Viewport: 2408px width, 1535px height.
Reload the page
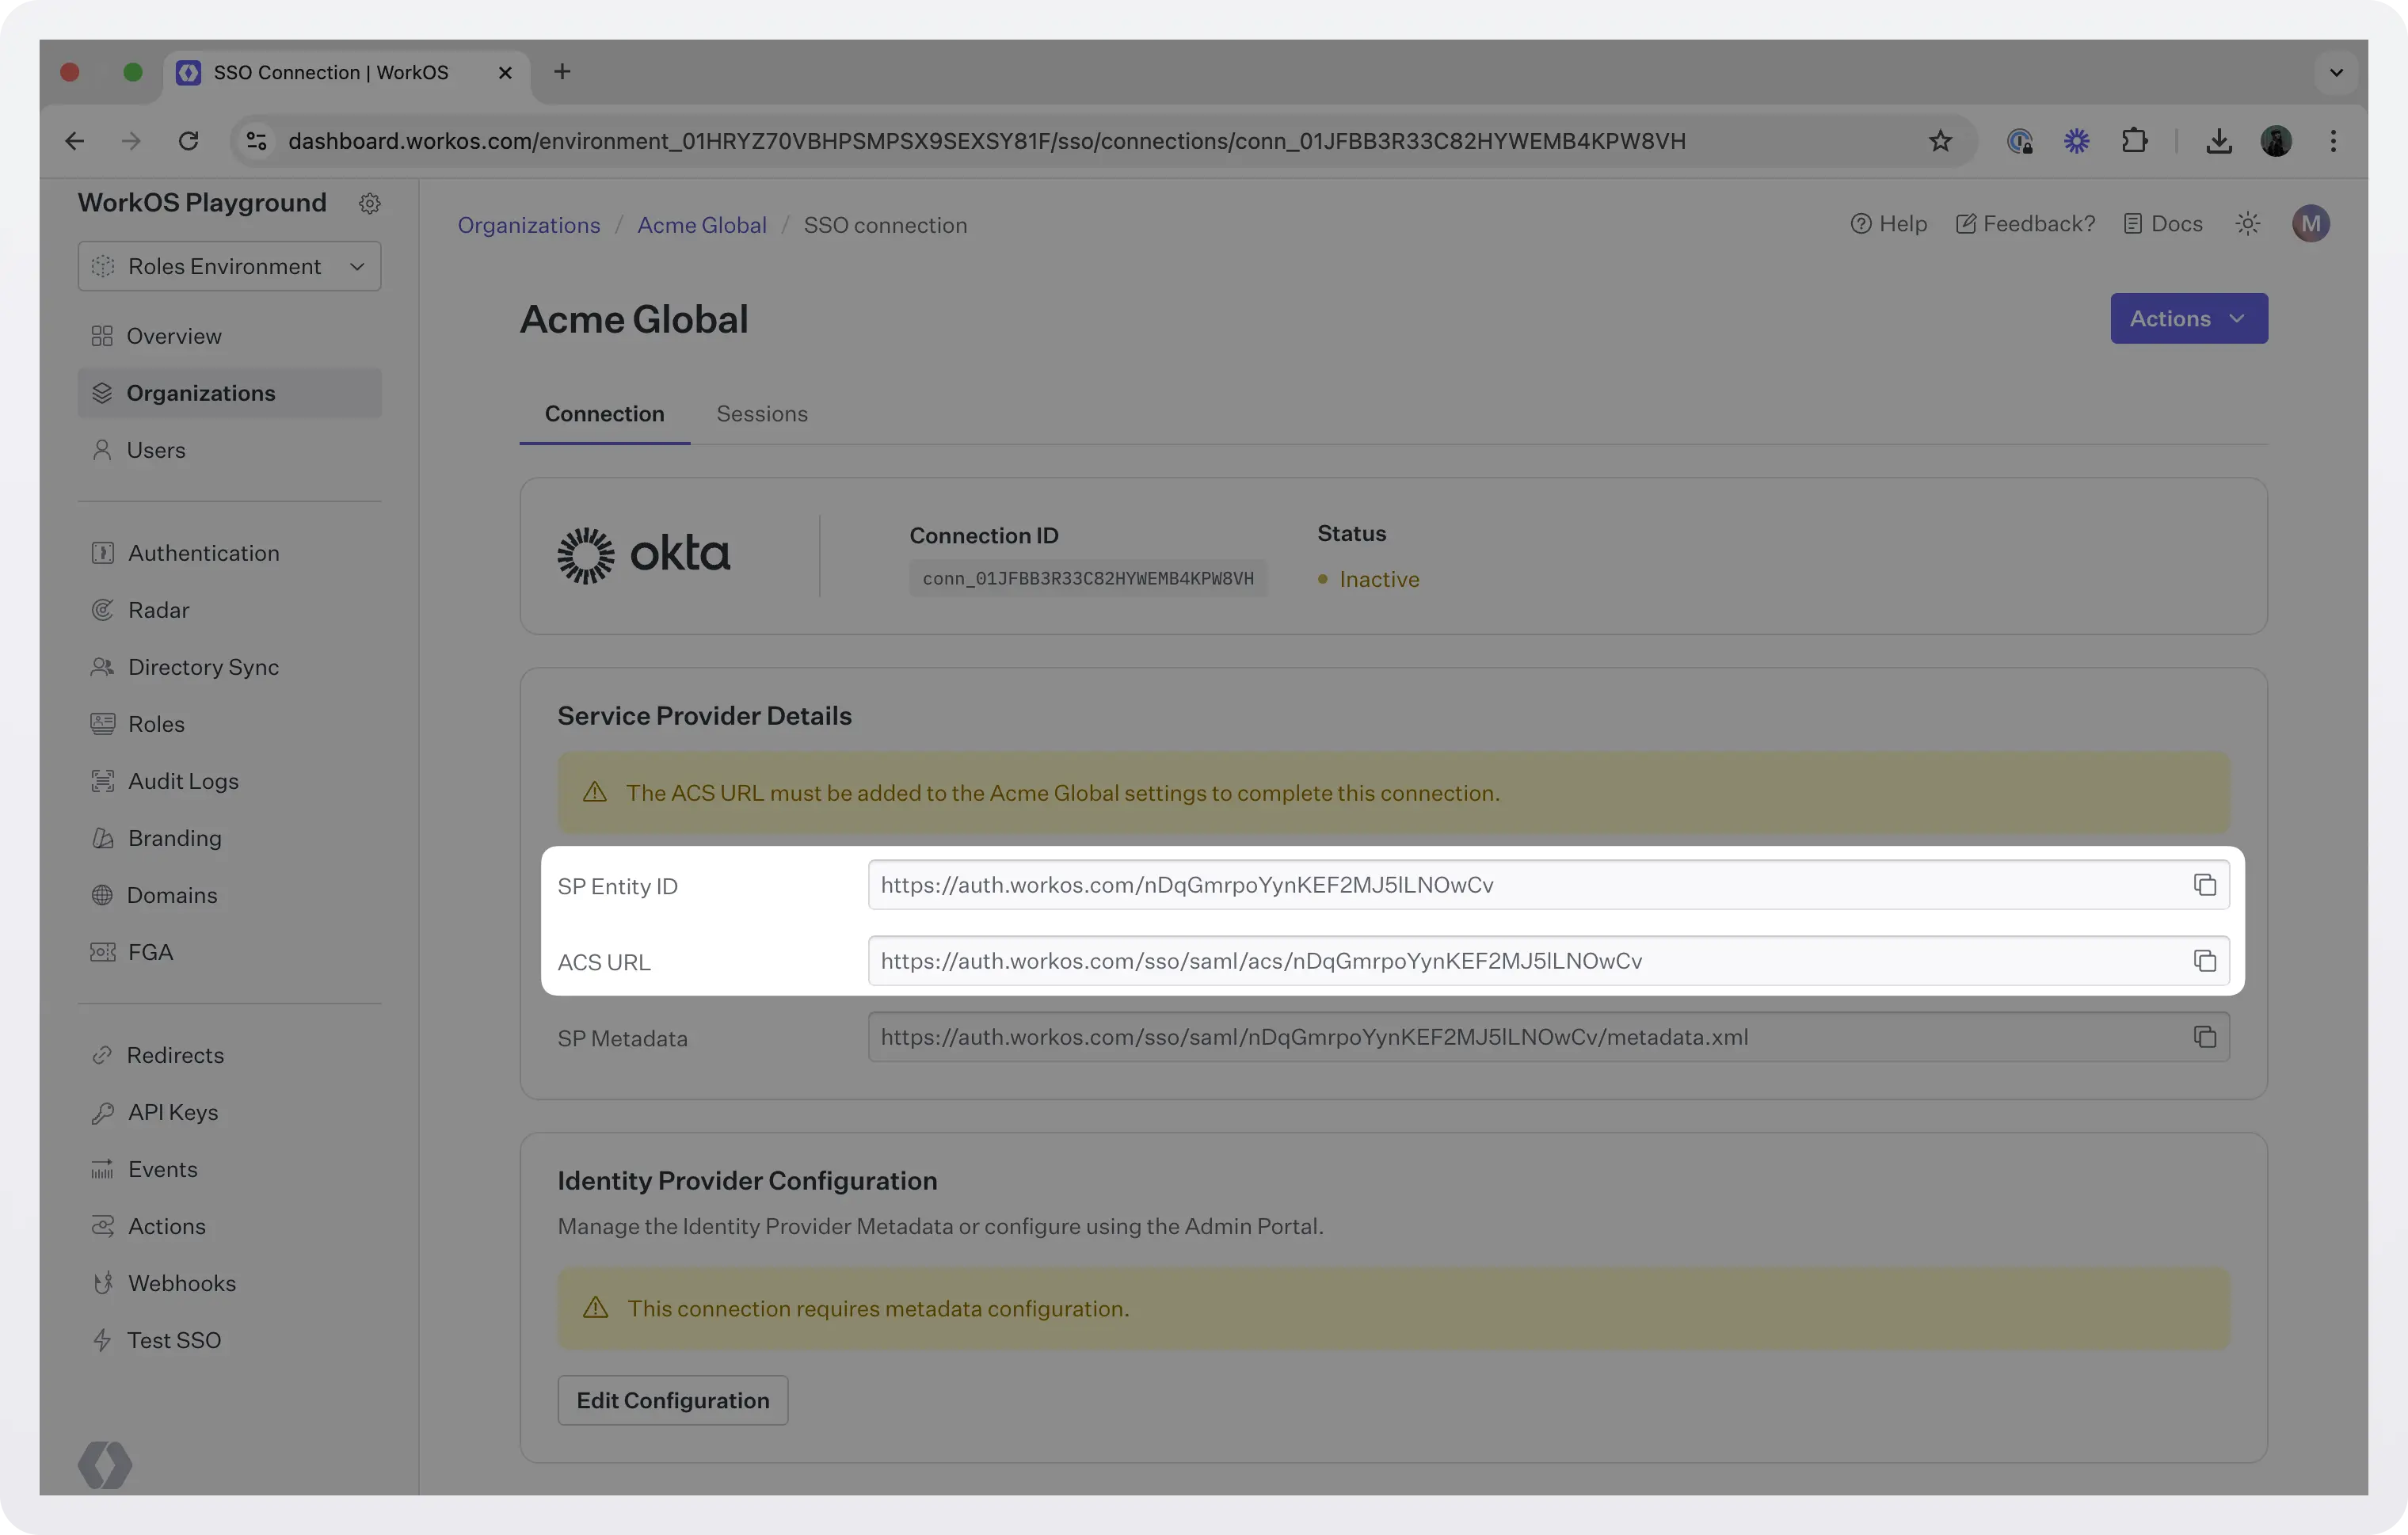[188, 141]
